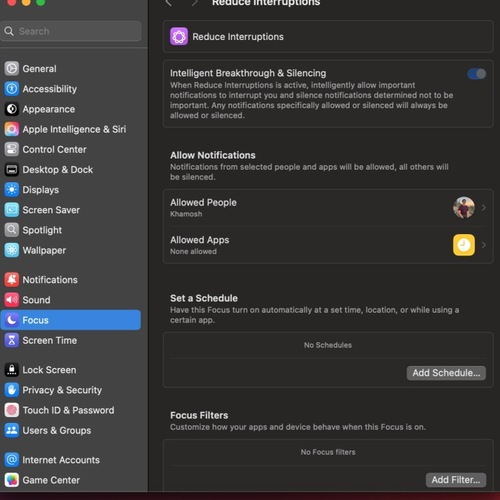The height and width of the screenshot is (500, 500).
Task: Select Accessibility label in the sidebar
Action: pyautogui.click(x=50, y=89)
